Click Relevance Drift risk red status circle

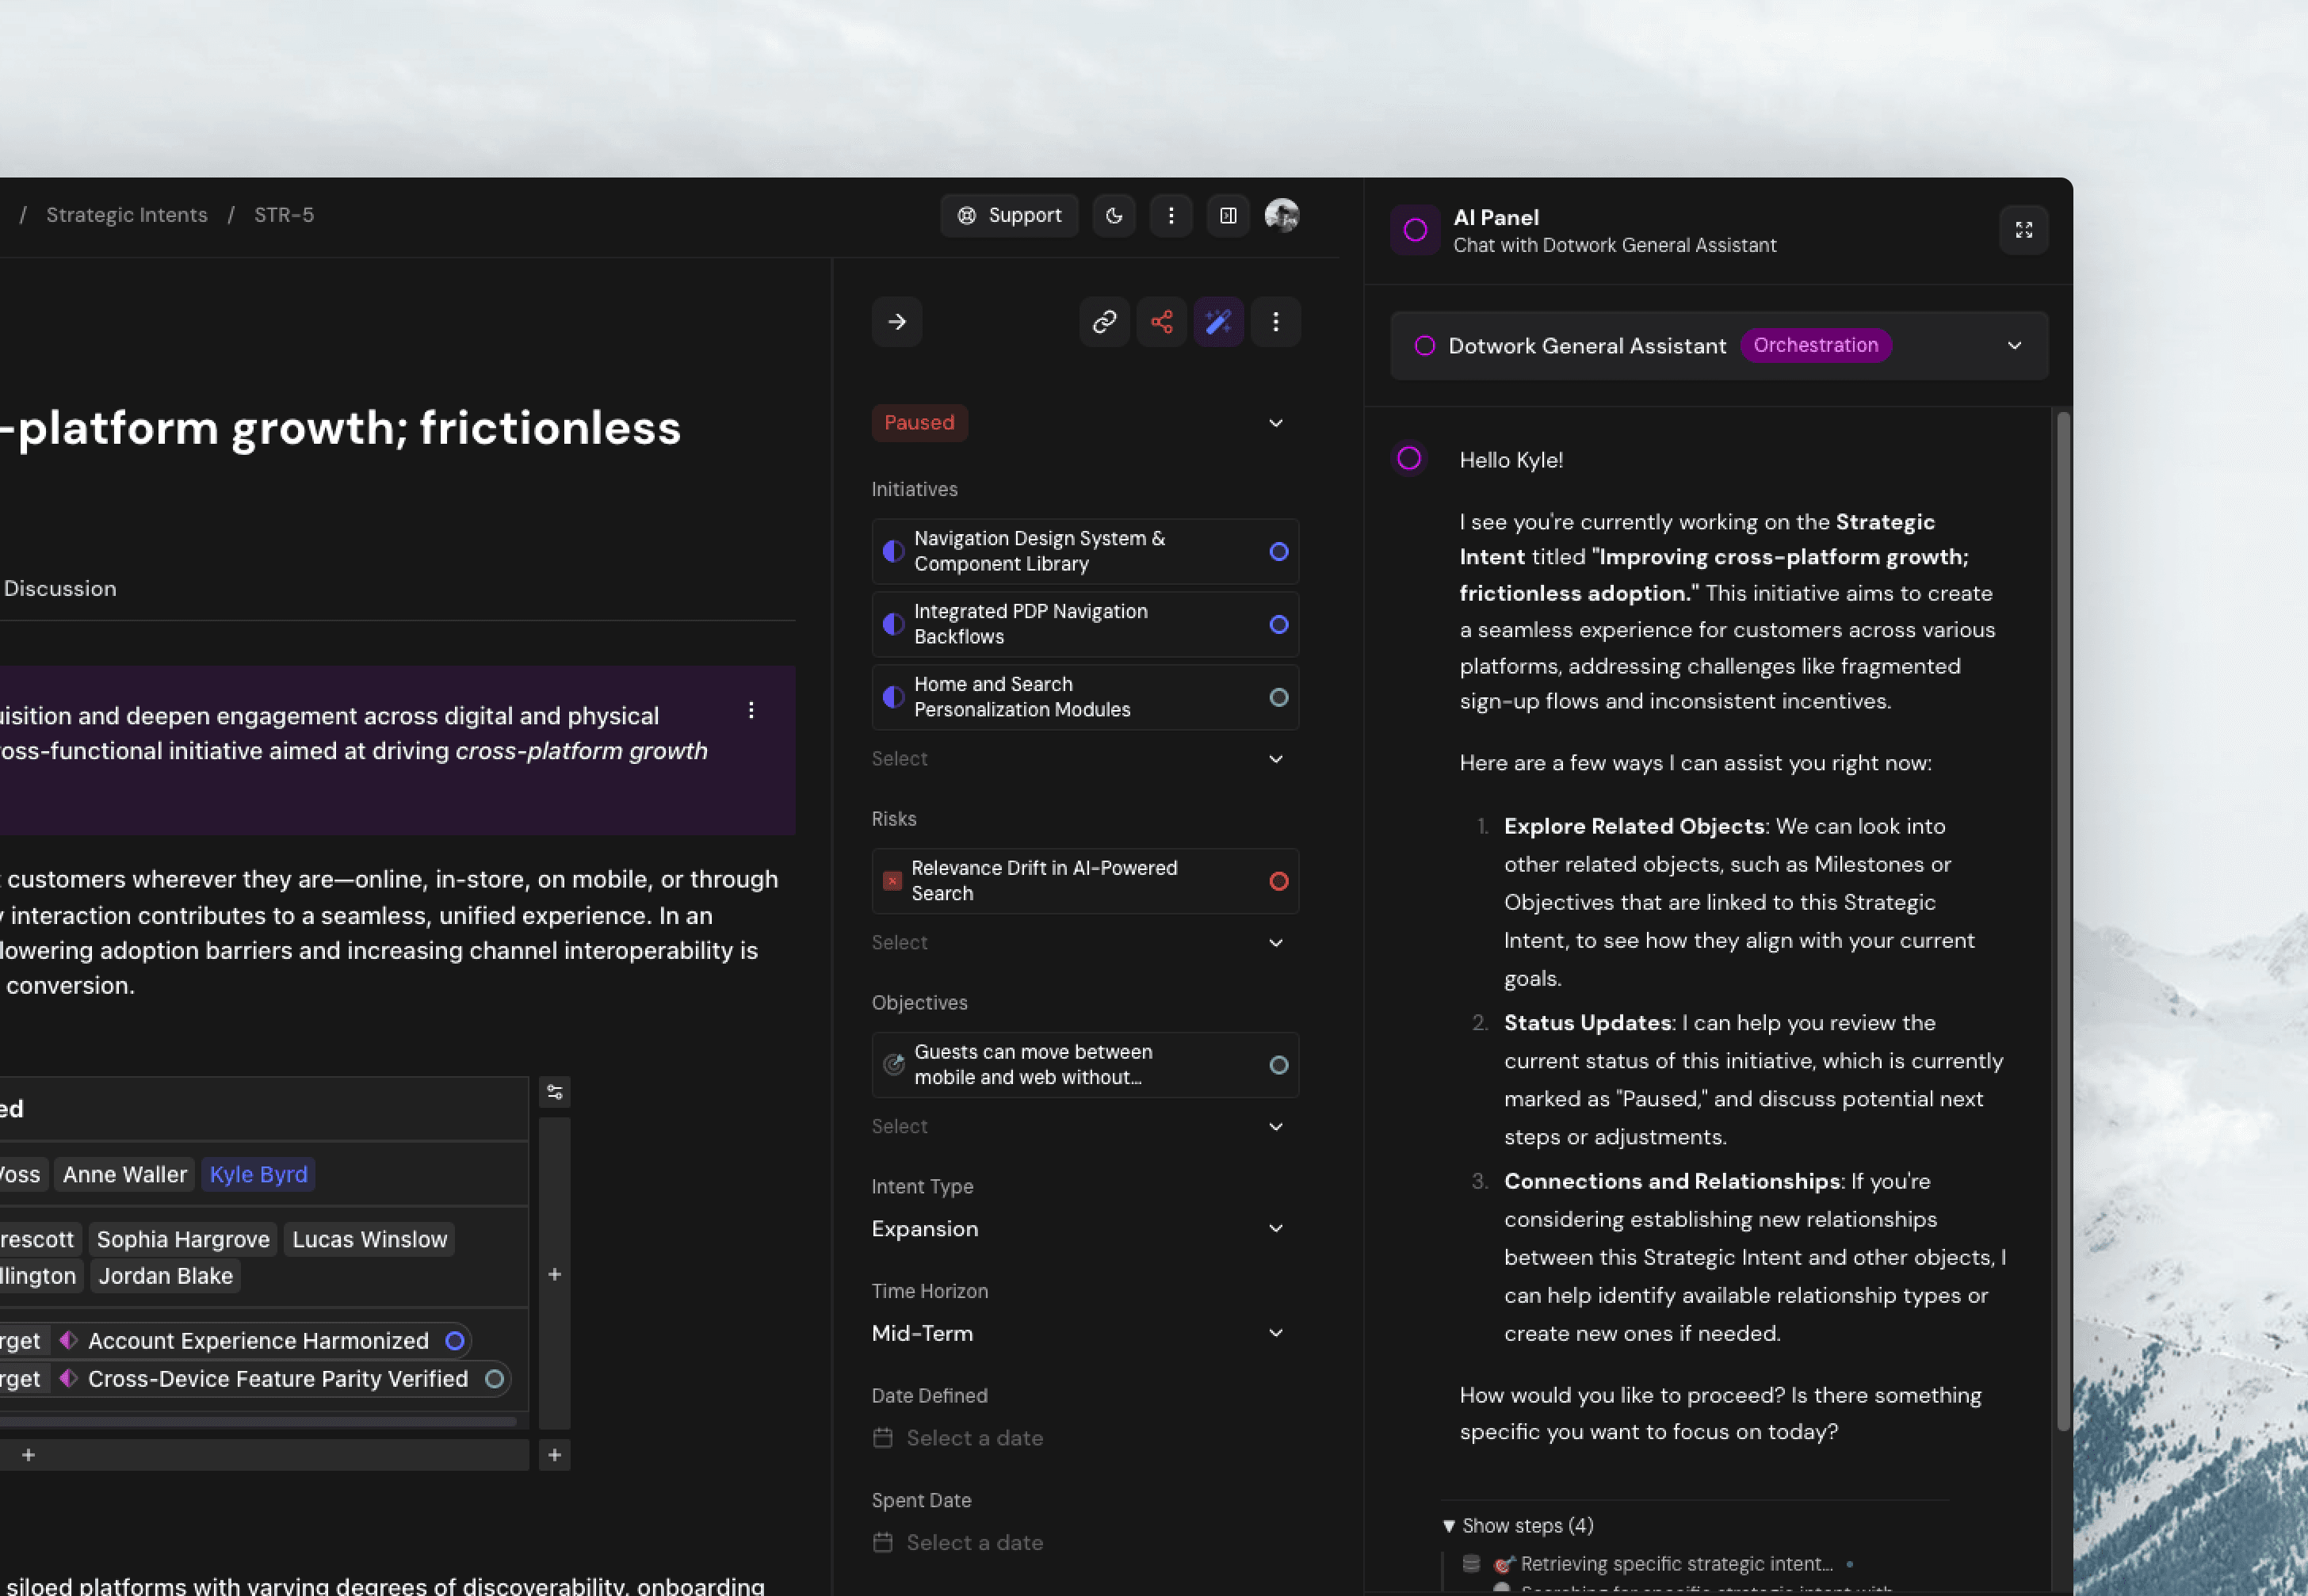1278,882
